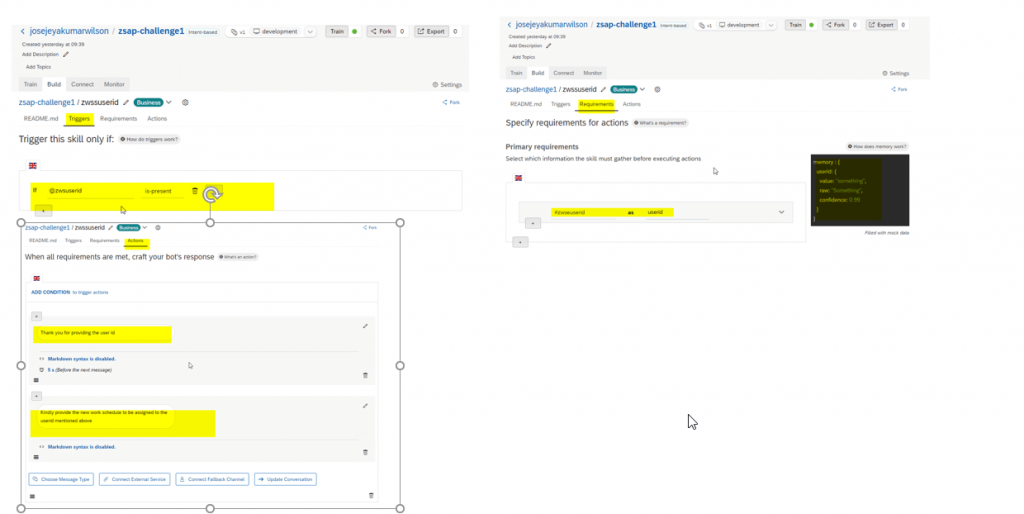Click Train button in the Requirements screenshot header
The image size is (1024, 514).
(795, 25)
